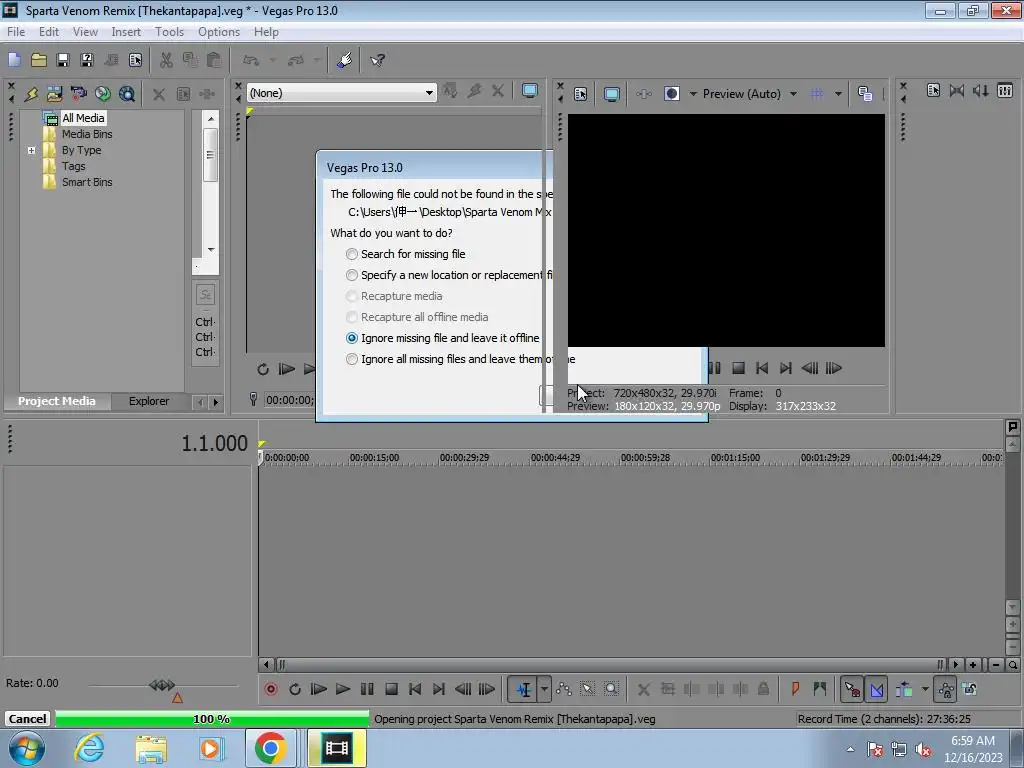Select the Media Bins folder

(87, 134)
